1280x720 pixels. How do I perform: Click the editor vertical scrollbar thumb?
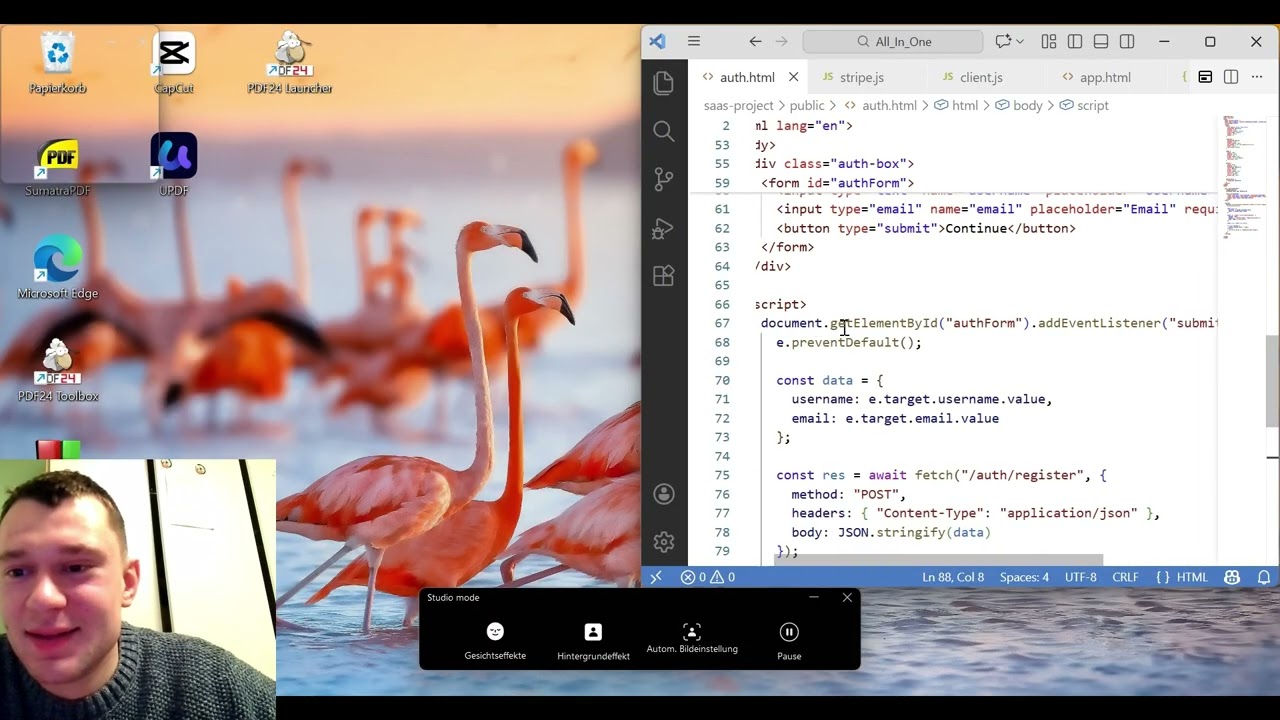click(x=1272, y=381)
